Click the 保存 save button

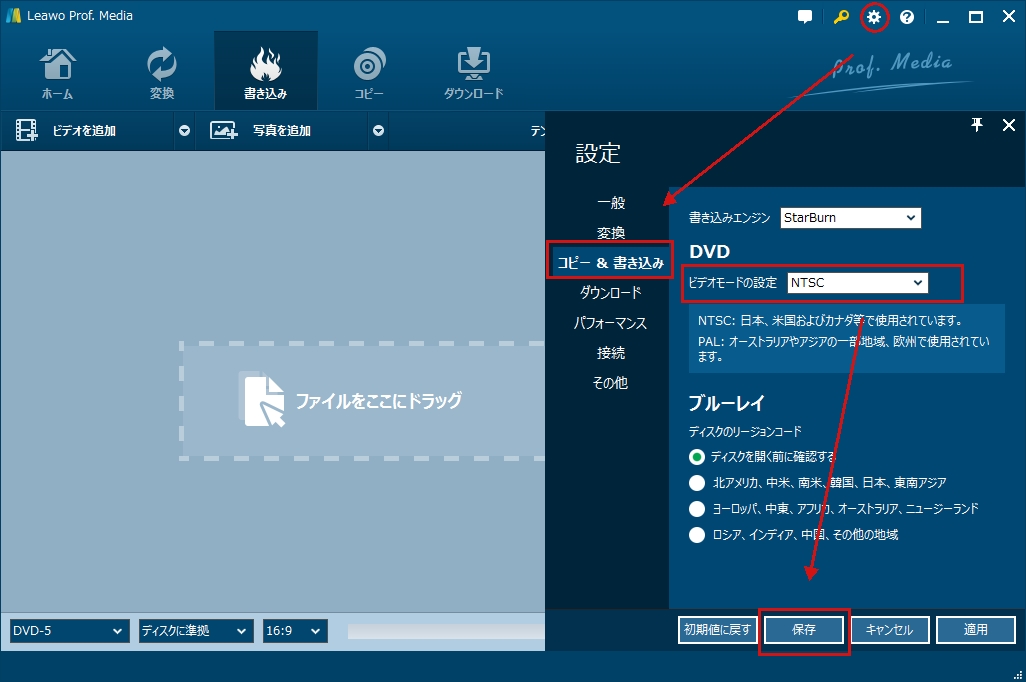click(x=804, y=630)
